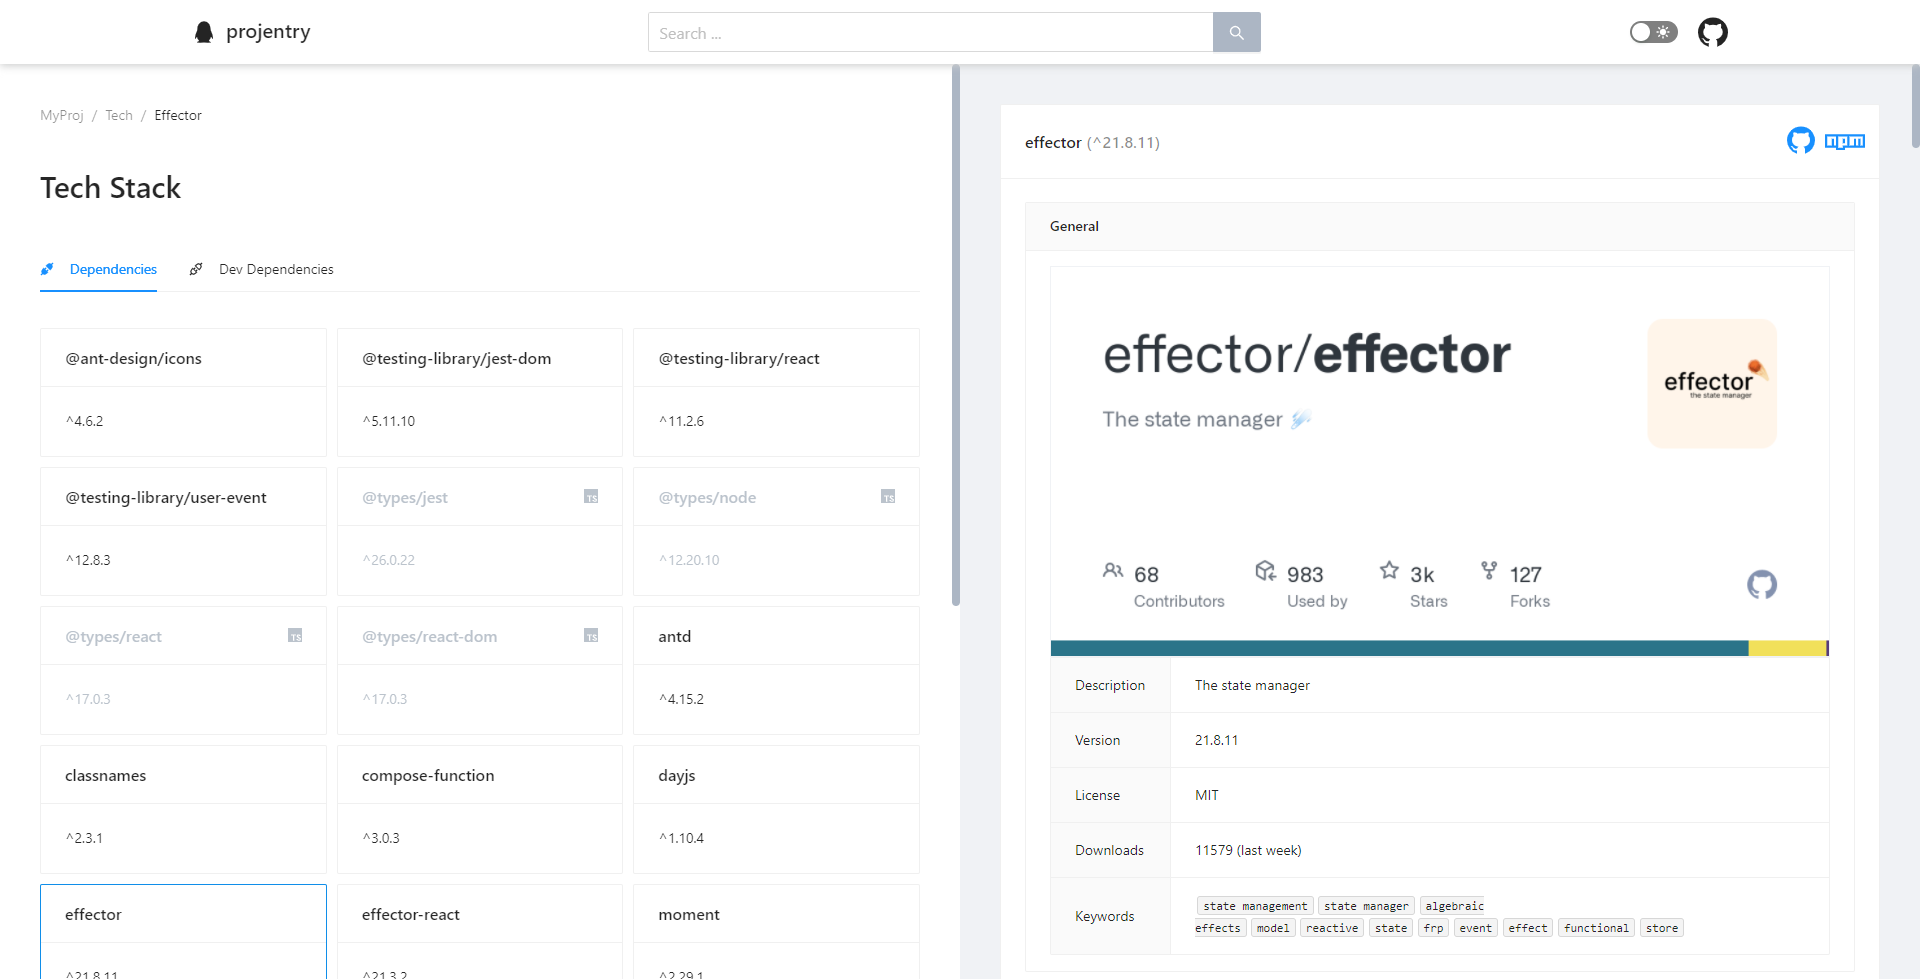
Task: Select the @types/node card
Action: (776, 531)
